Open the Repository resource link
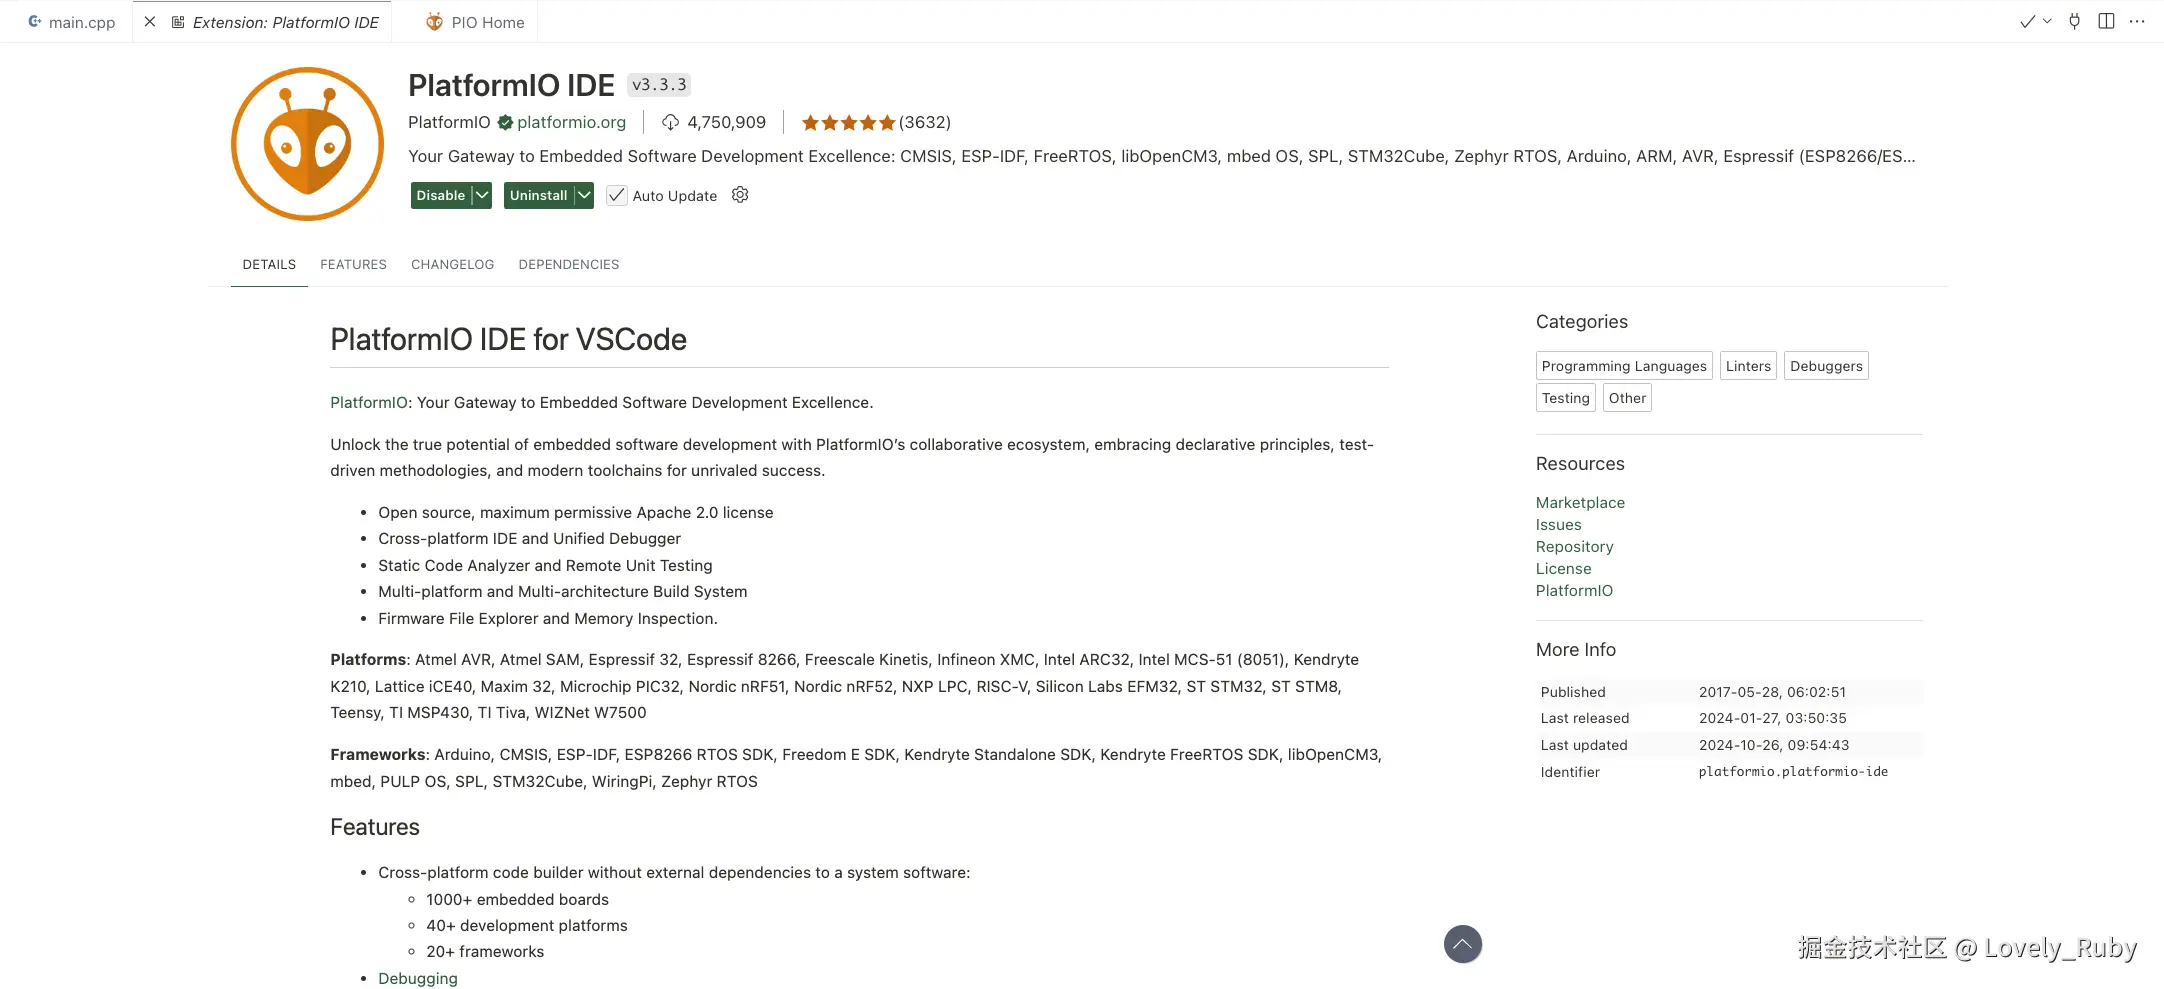The height and width of the screenshot is (989, 2164). [x=1574, y=547]
